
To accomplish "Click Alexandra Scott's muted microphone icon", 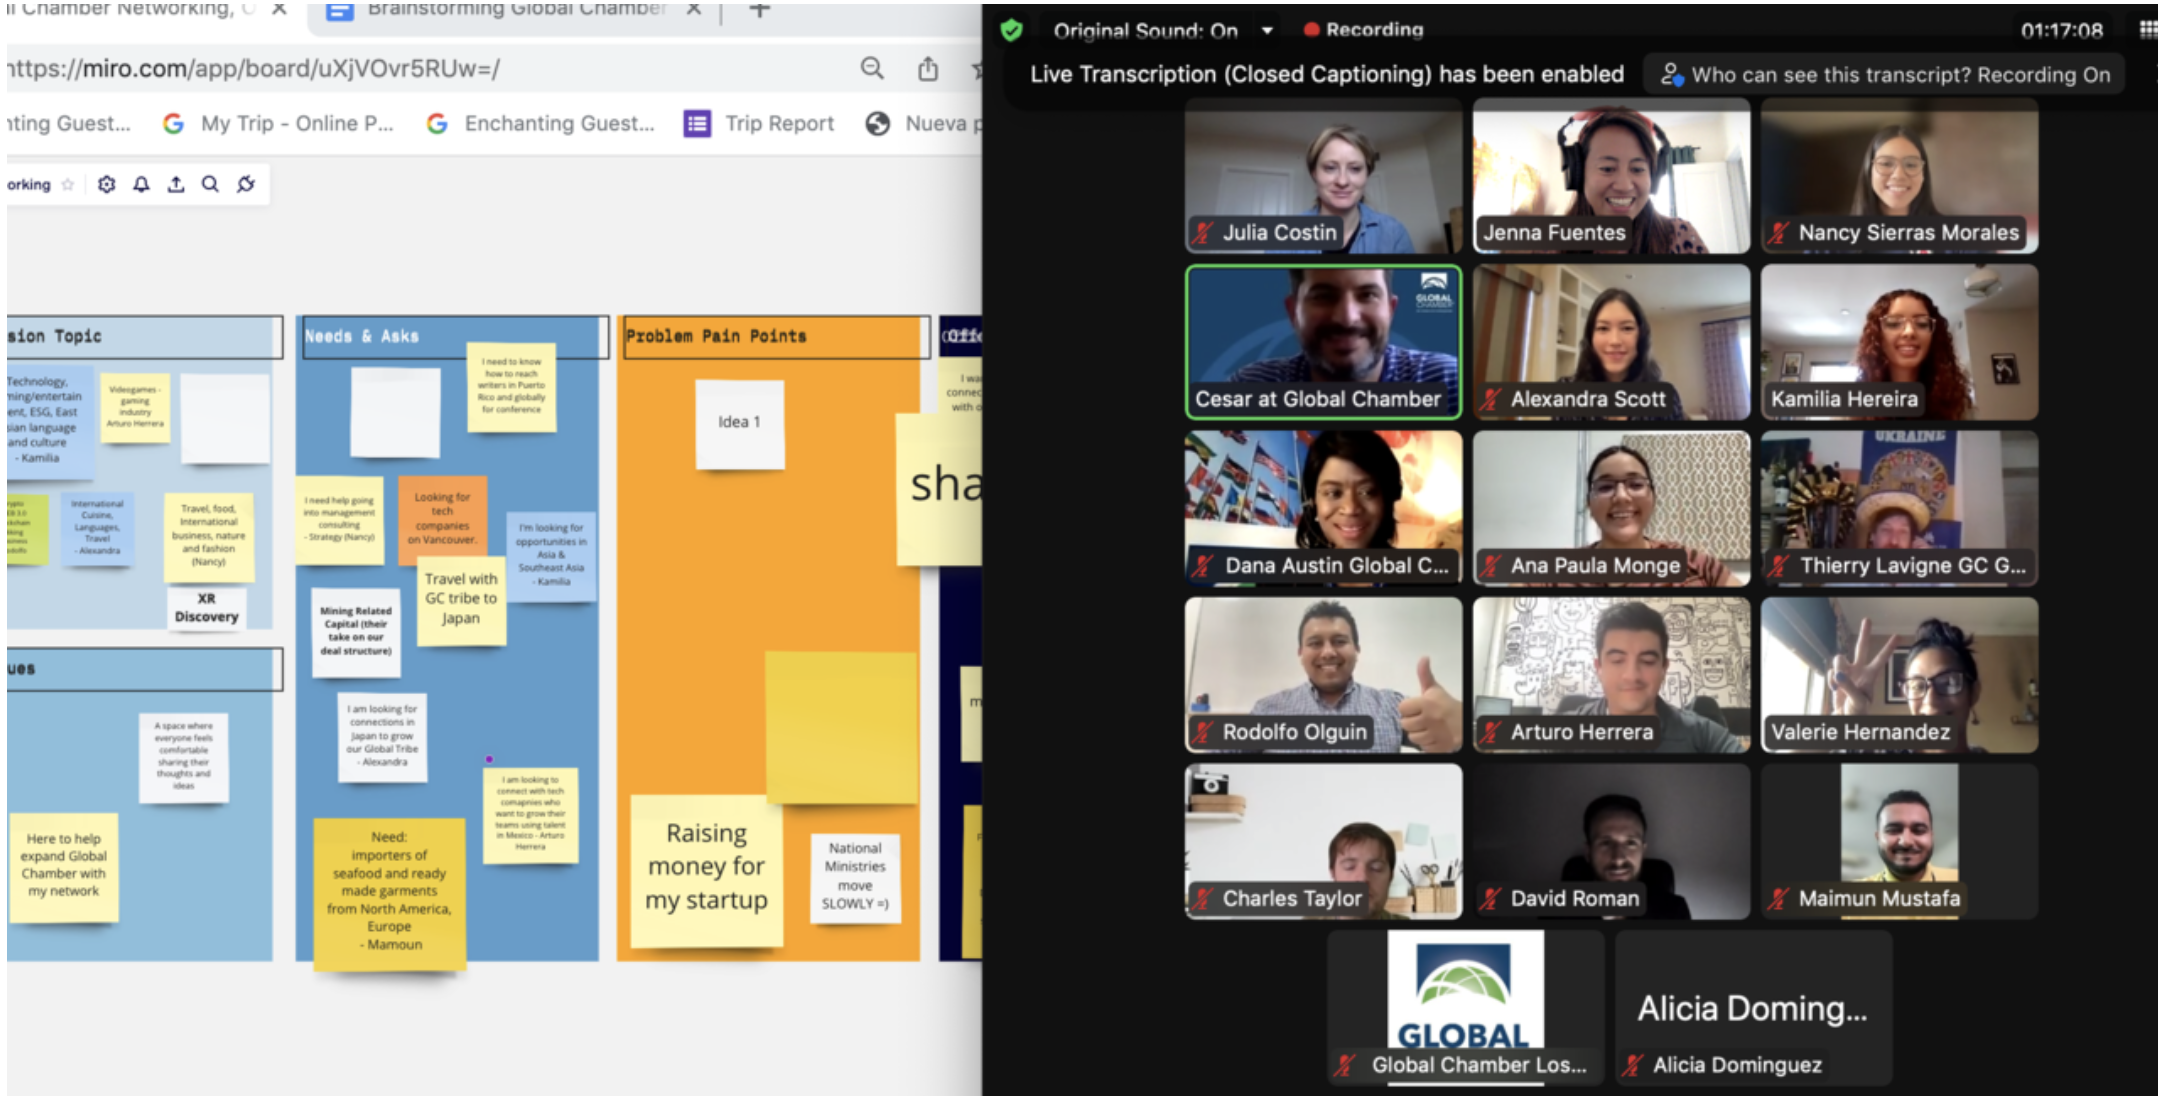I will 1490,399.
